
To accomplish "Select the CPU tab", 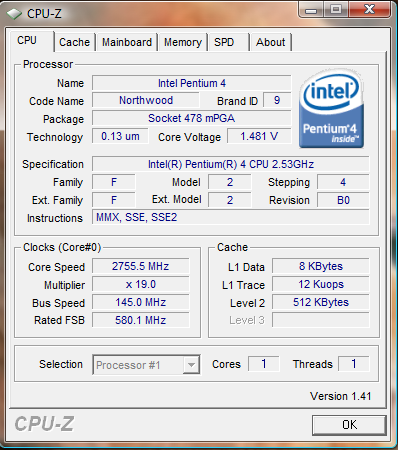I will coord(31,41).
